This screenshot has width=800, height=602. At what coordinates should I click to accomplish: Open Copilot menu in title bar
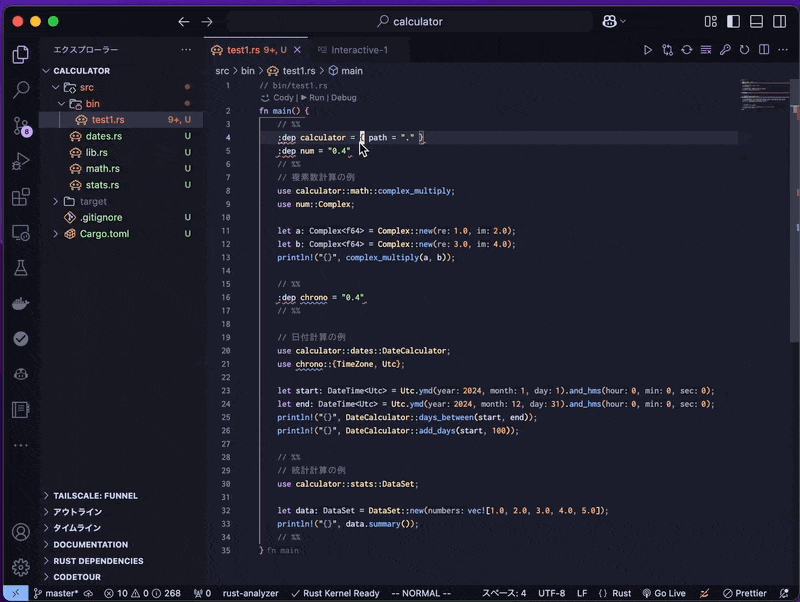[x=614, y=21]
